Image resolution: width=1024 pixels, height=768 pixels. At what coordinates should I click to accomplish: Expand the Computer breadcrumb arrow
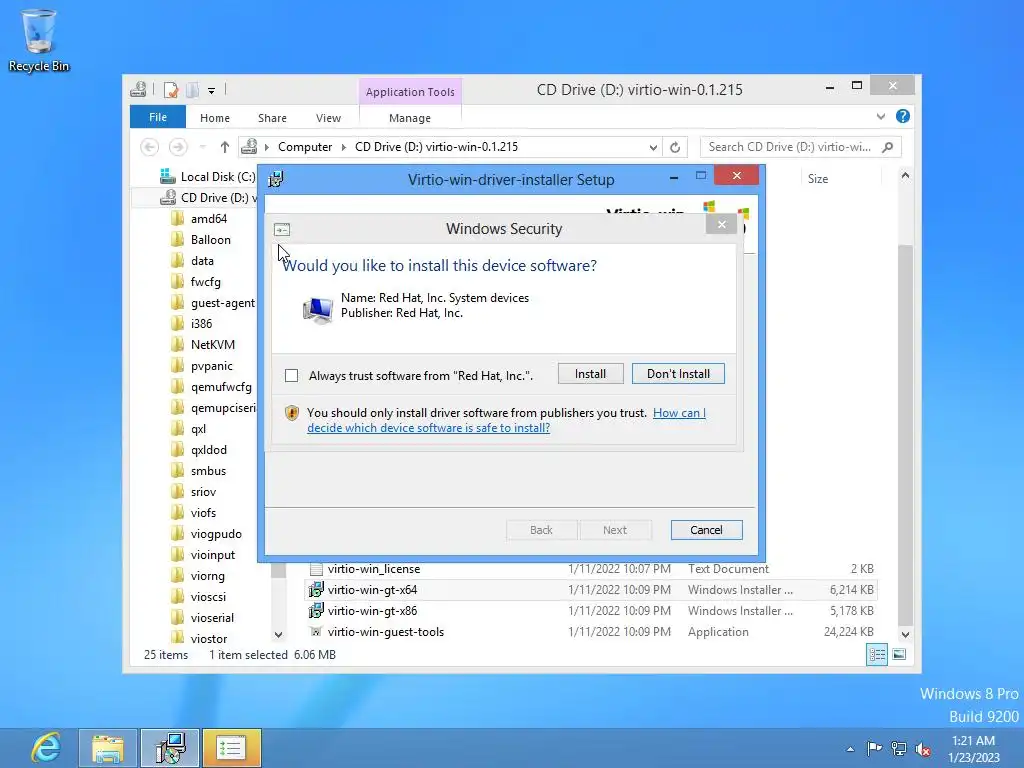pos(344,147)
